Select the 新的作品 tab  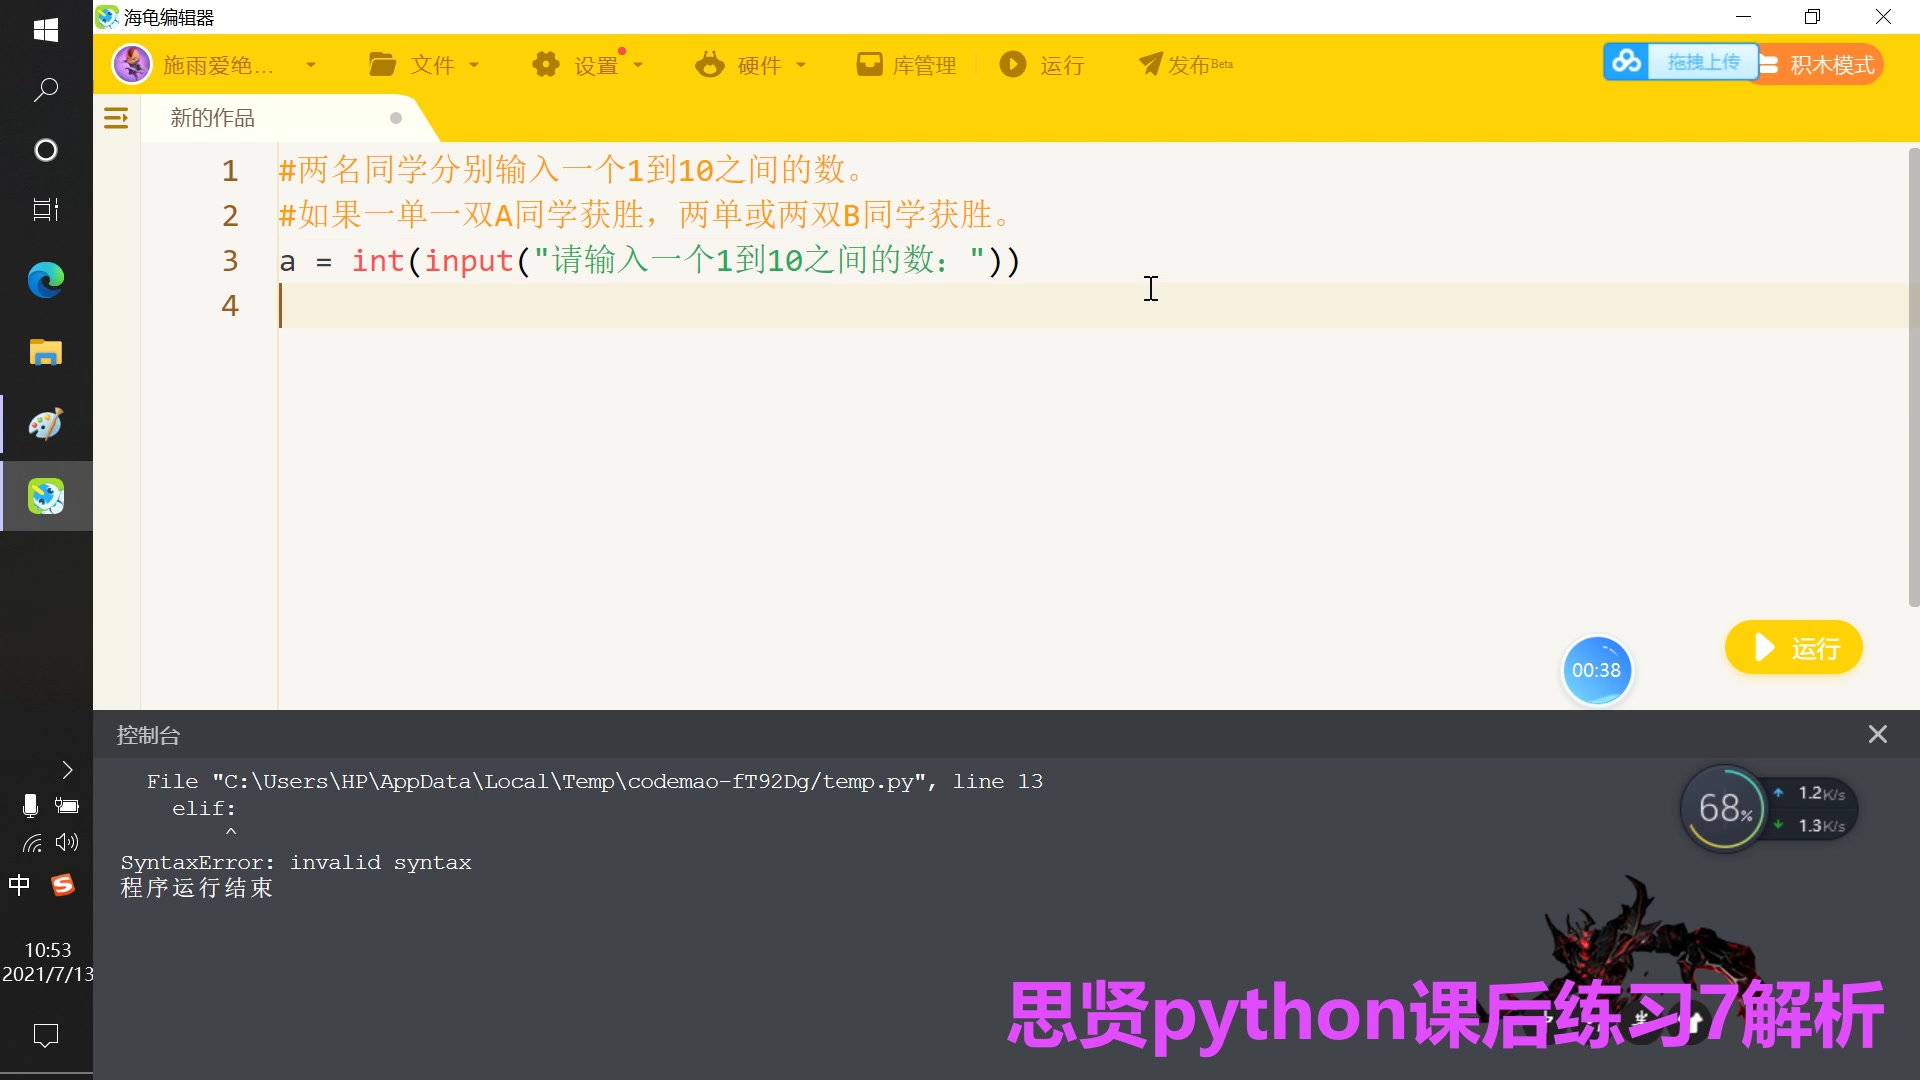(212, 118)
